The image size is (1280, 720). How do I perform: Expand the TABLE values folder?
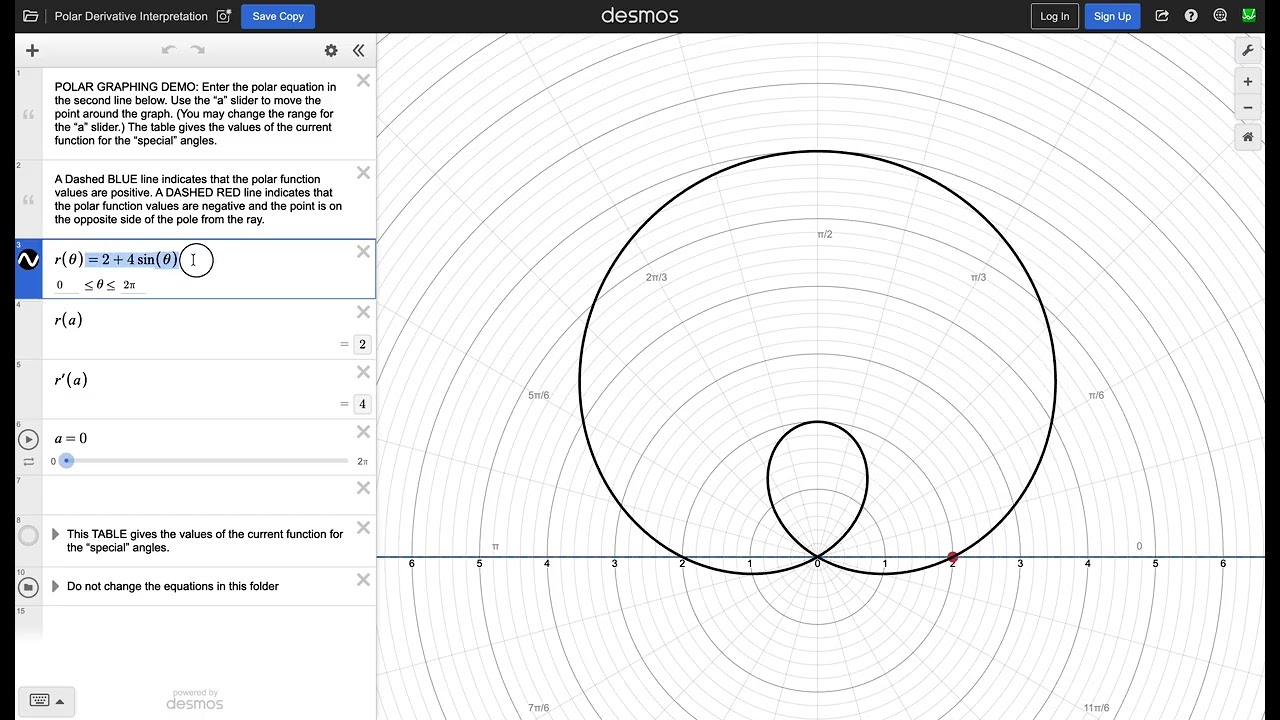55,534
